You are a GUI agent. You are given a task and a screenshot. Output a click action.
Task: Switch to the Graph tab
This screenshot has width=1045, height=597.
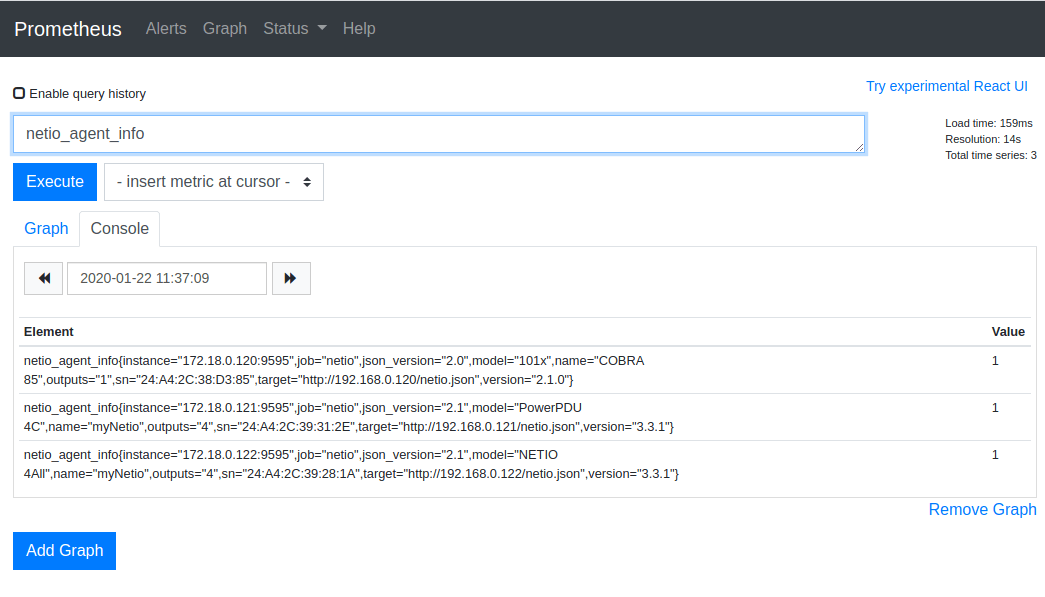pos(46,229)
